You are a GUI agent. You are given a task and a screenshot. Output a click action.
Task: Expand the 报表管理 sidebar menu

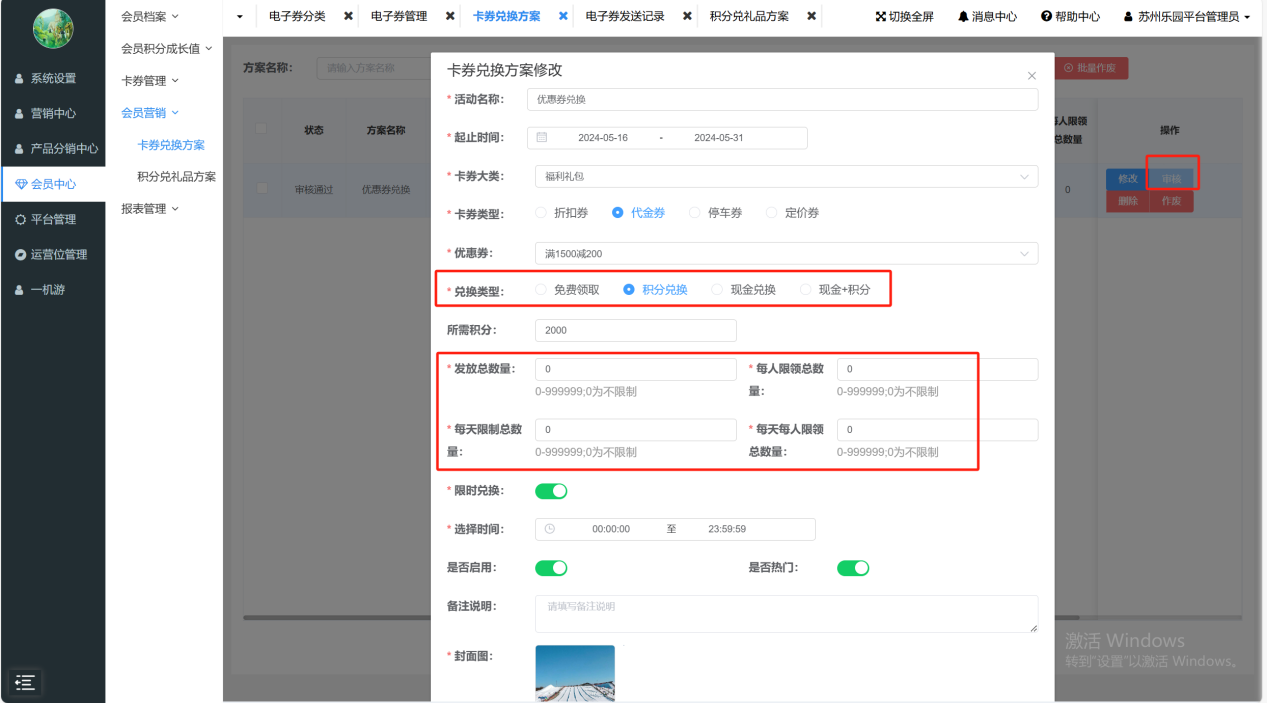(149, 209)
